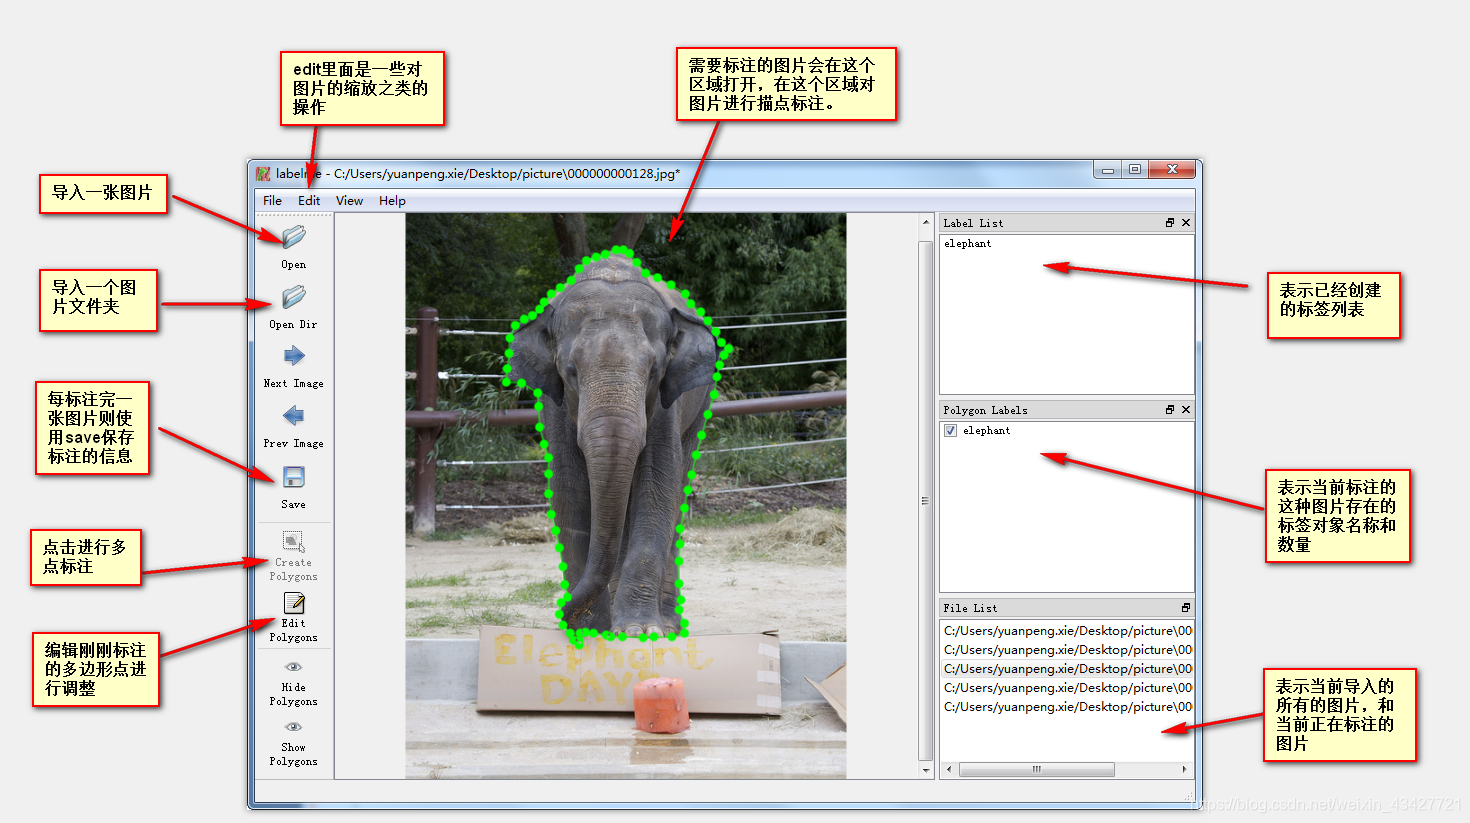Click the Hide Polygons eye icon

pyautogui.click(x=293, y=667)
